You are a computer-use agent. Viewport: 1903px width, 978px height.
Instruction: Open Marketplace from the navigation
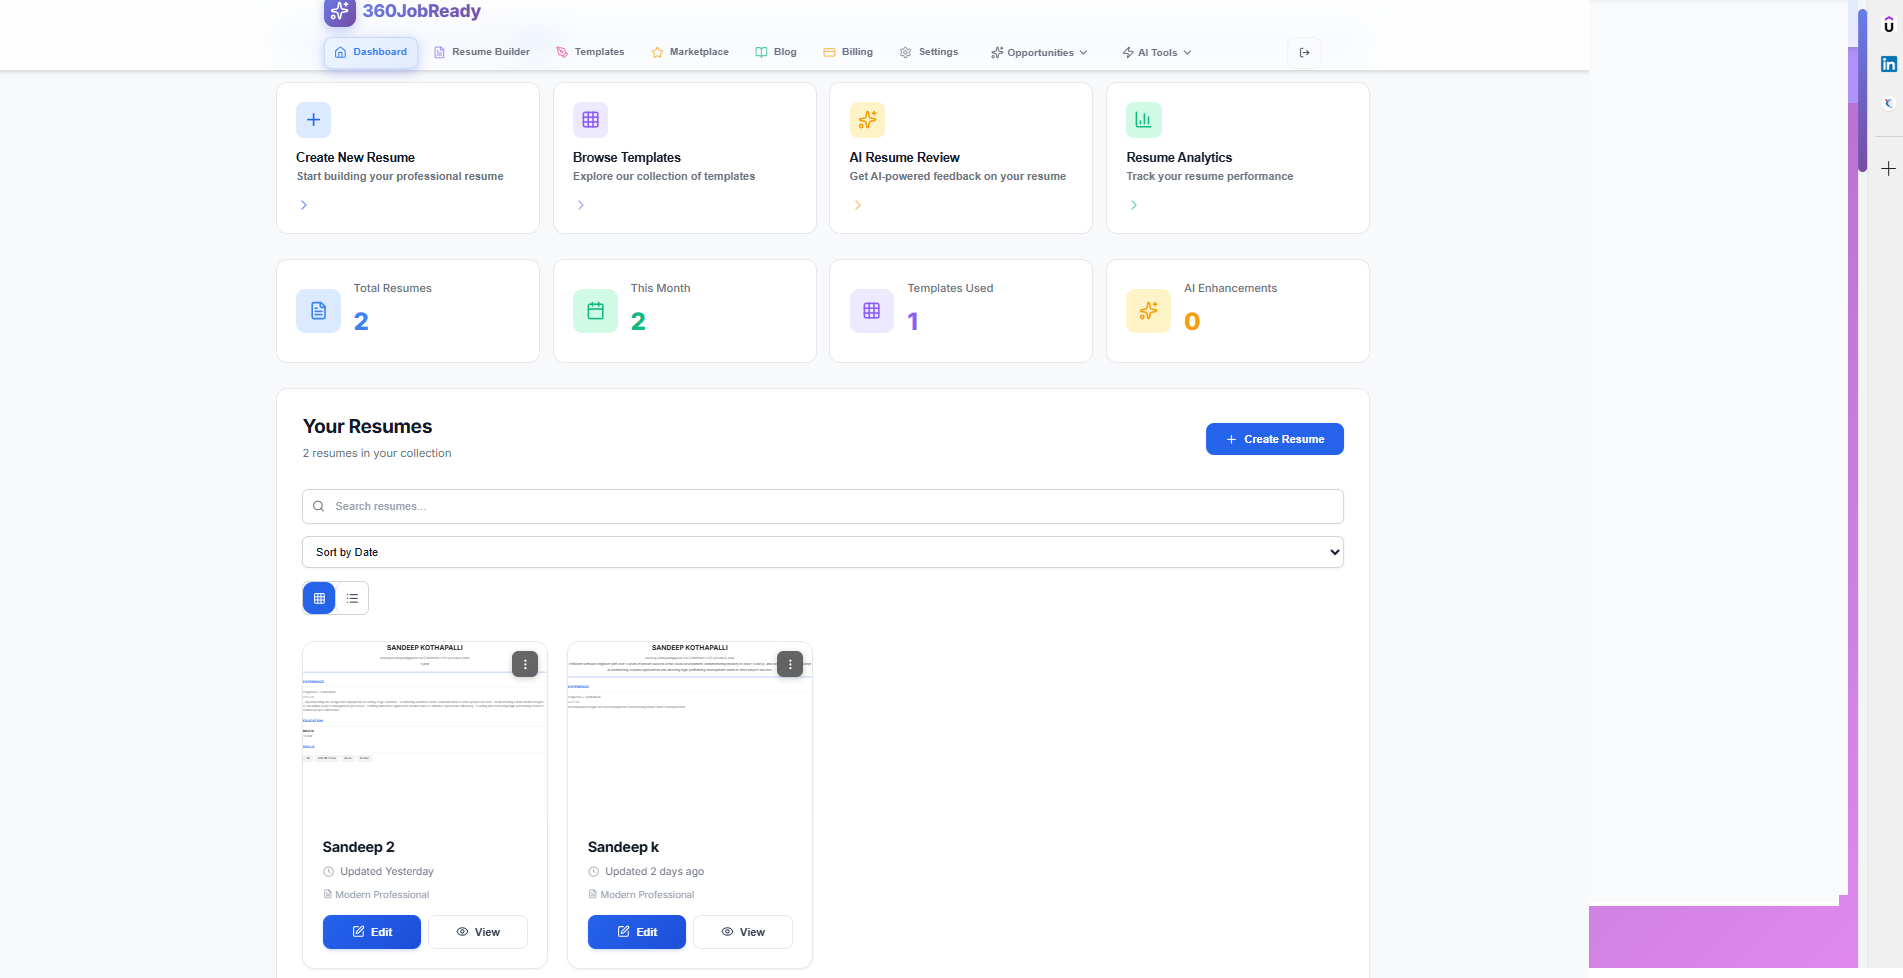click(690, 52)
